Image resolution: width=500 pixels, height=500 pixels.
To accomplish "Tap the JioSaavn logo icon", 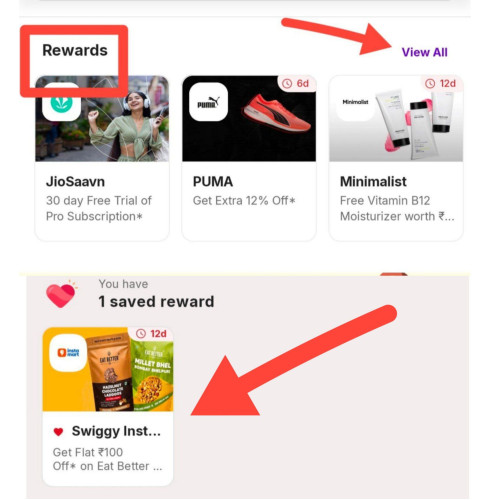I will (62, 102).
